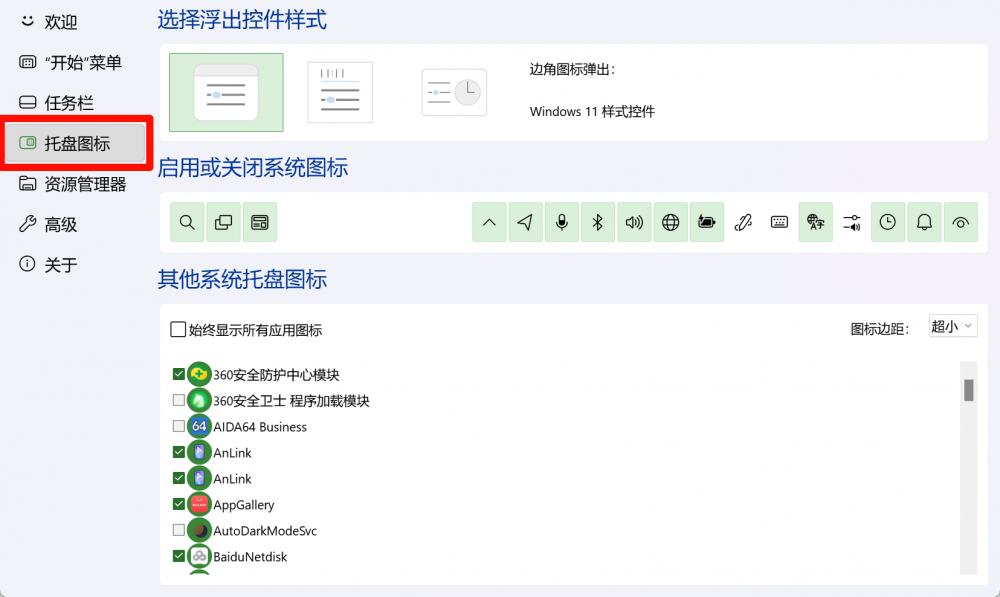
Task: Check the AIDA64 Business checkbox
Action: [179, 426]
